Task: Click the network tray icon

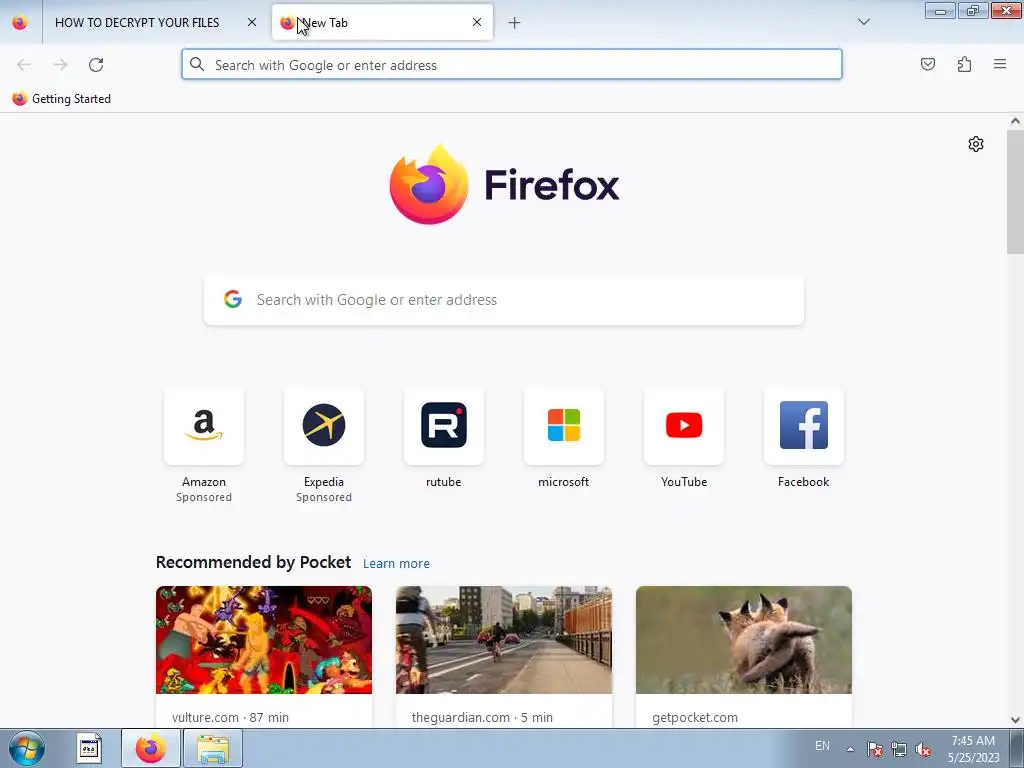Action: point(899,749)
